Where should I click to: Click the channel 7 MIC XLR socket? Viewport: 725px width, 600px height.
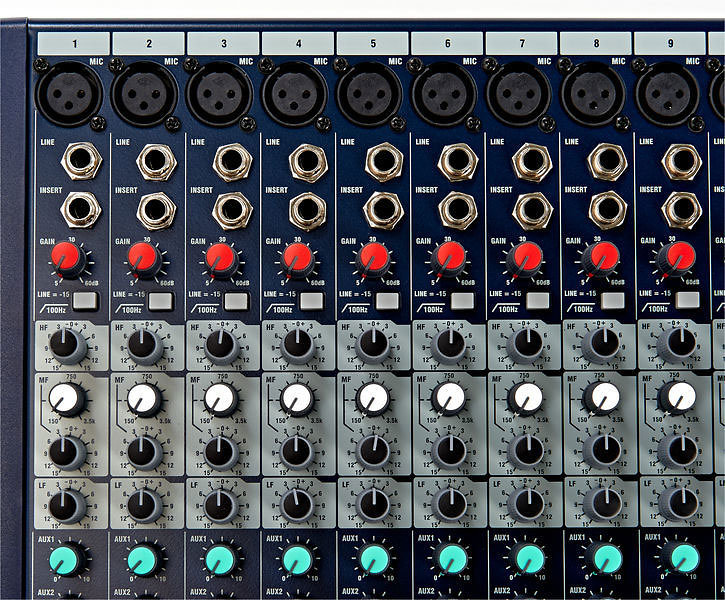pos(519,94)
